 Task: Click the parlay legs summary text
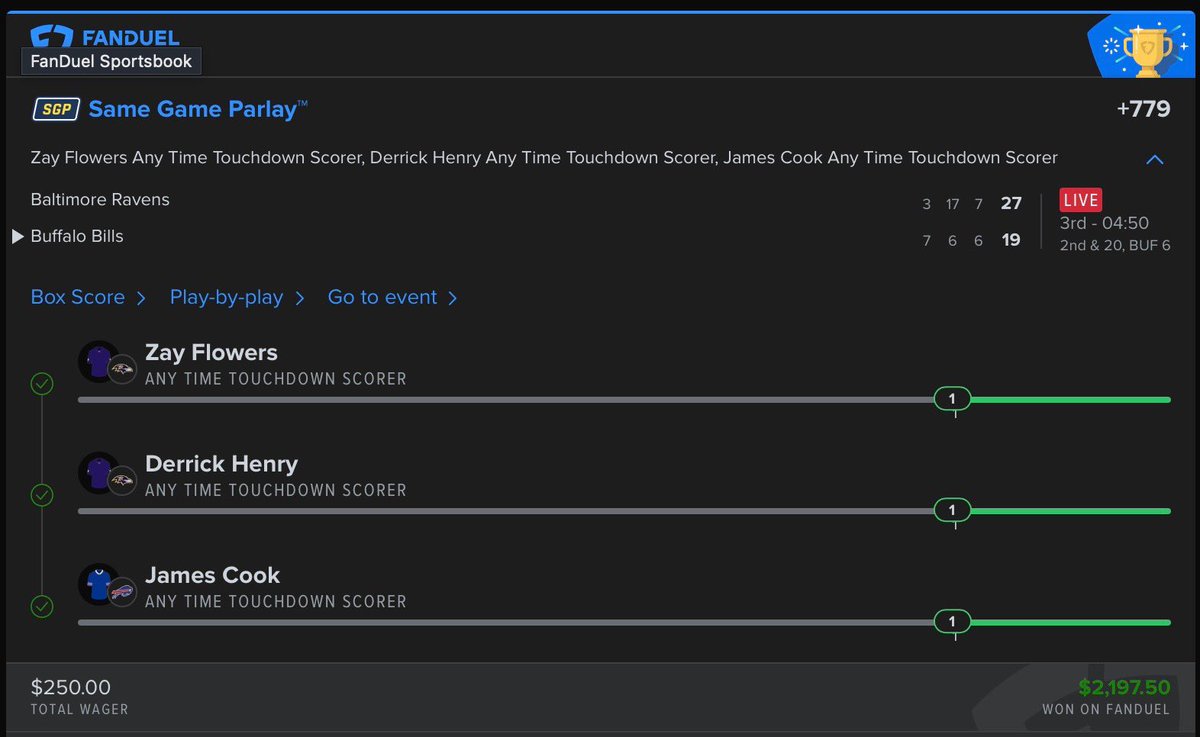[x=544, y=157]
